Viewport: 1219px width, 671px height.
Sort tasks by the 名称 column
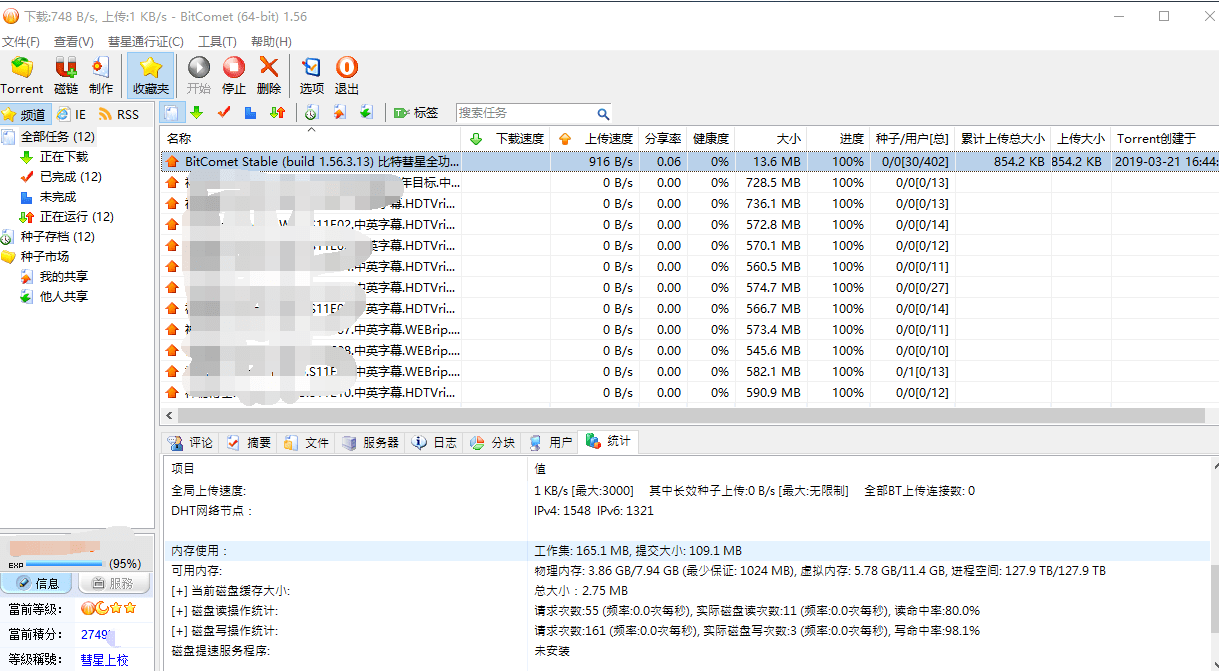coord(310,138)
